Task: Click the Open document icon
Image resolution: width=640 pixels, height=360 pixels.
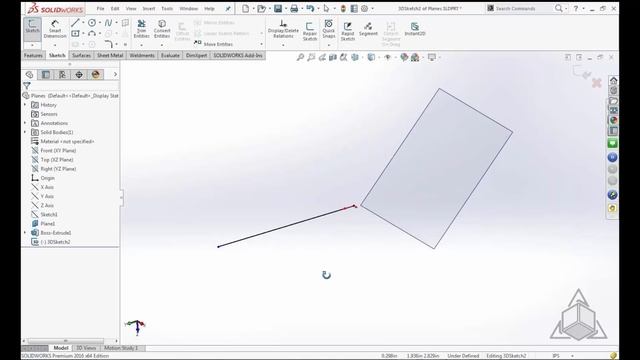Action: [261, 9]
